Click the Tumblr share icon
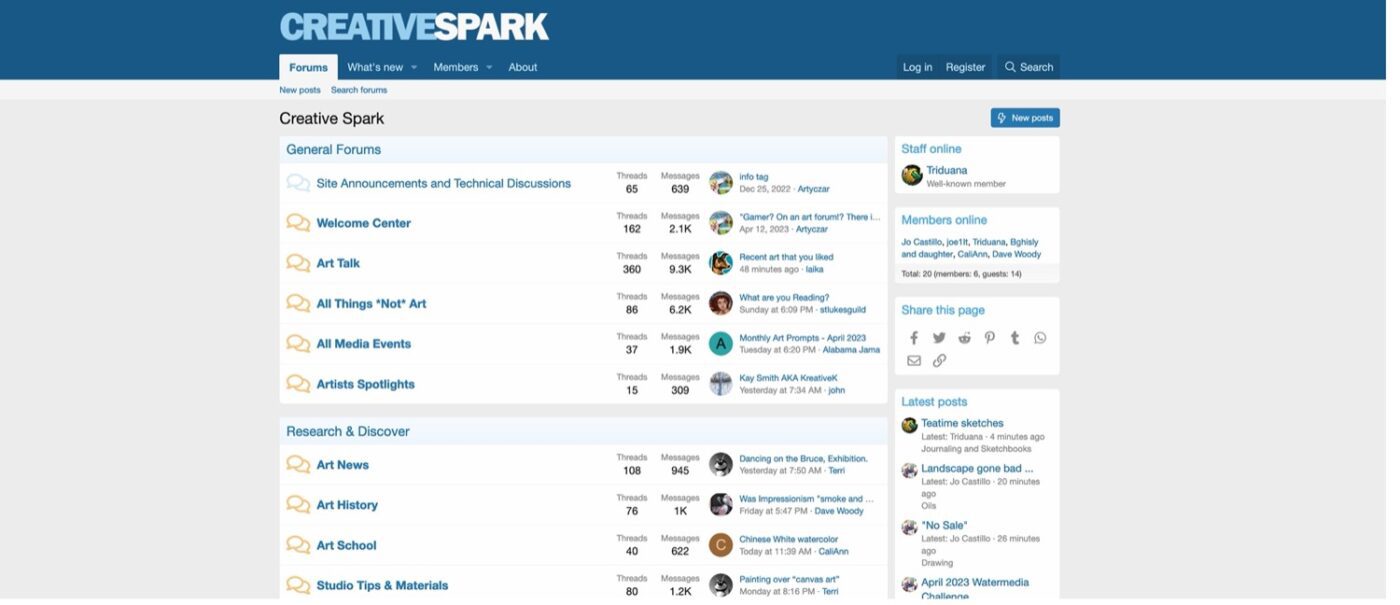 [x=1014, y=338]
